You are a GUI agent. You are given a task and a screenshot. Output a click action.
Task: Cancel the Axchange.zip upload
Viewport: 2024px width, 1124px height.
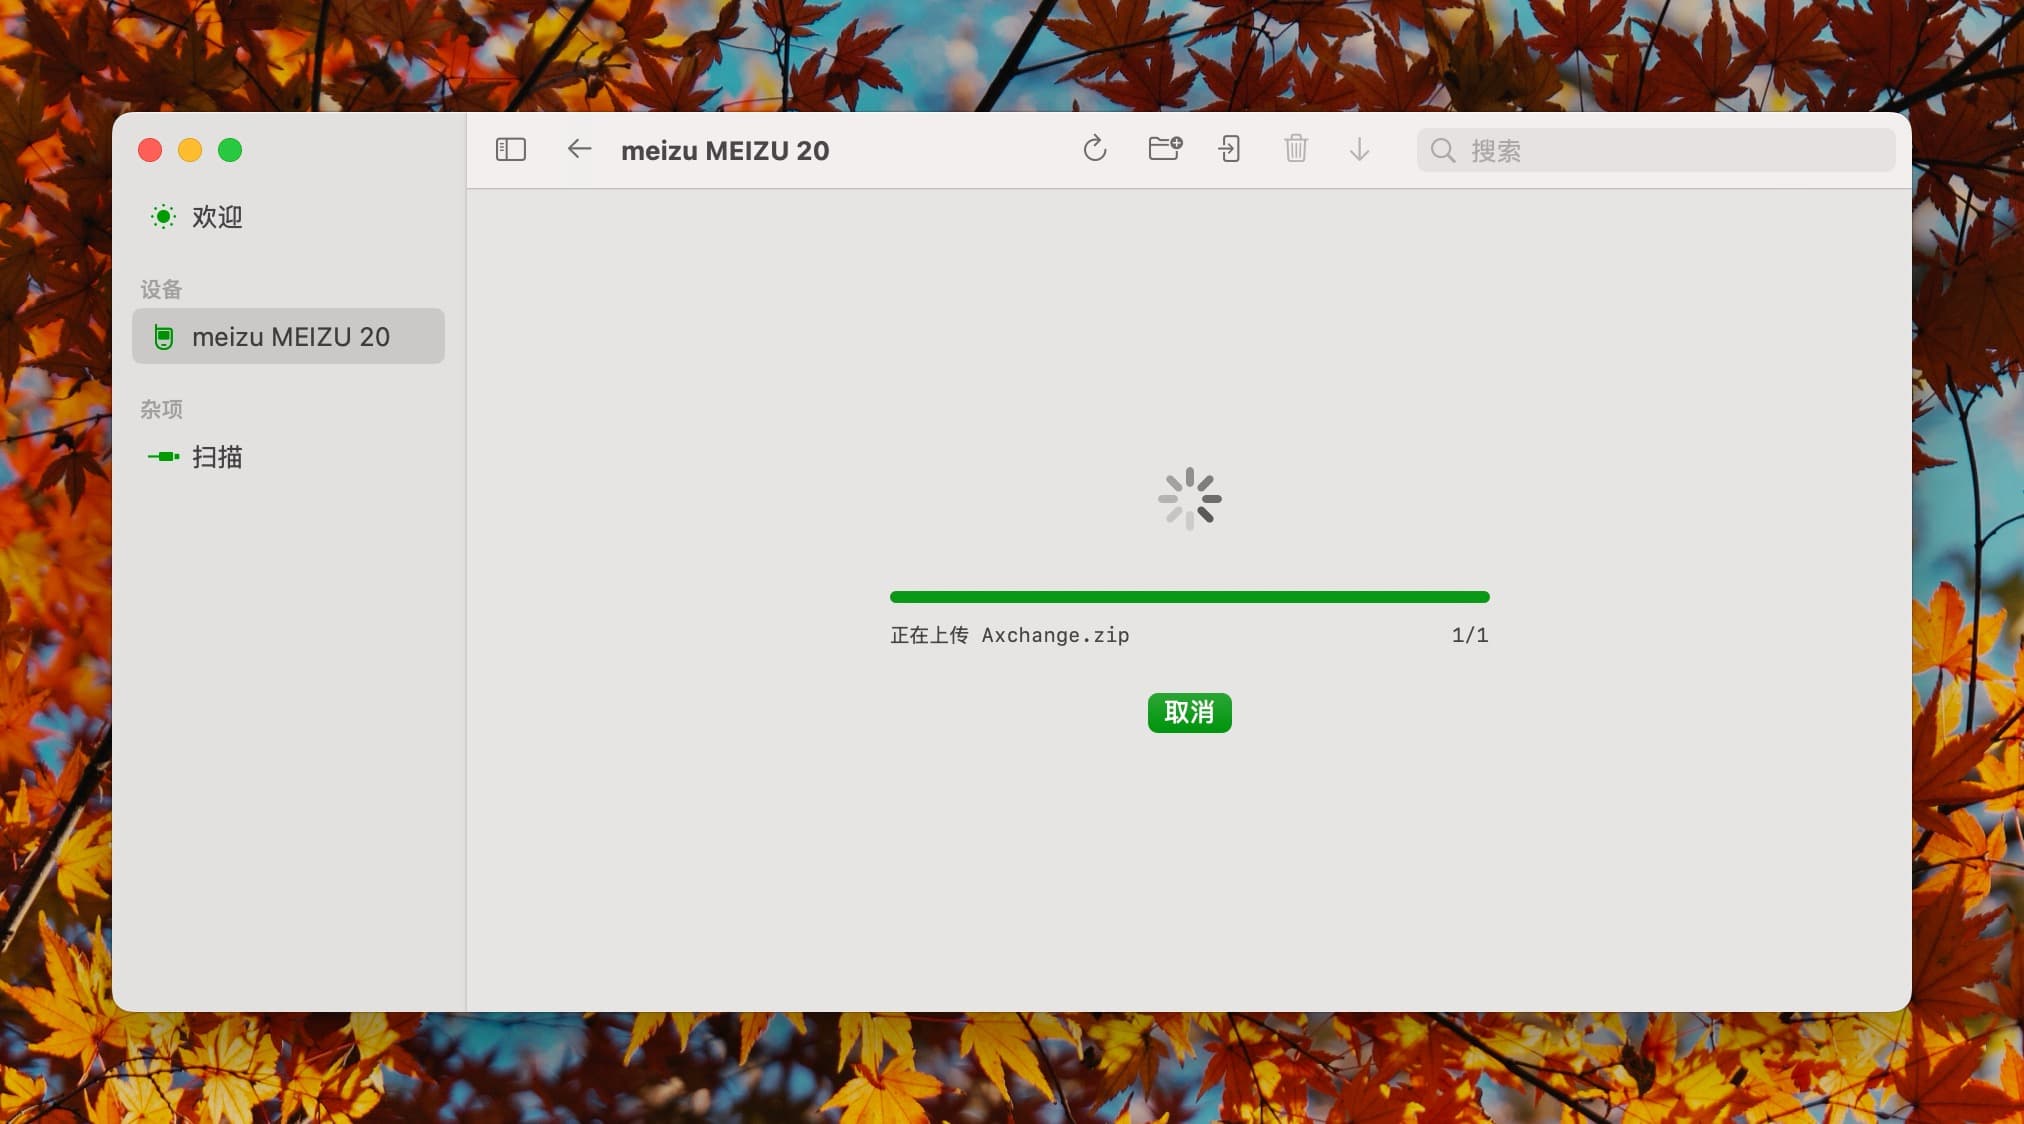click(1189, 713)
